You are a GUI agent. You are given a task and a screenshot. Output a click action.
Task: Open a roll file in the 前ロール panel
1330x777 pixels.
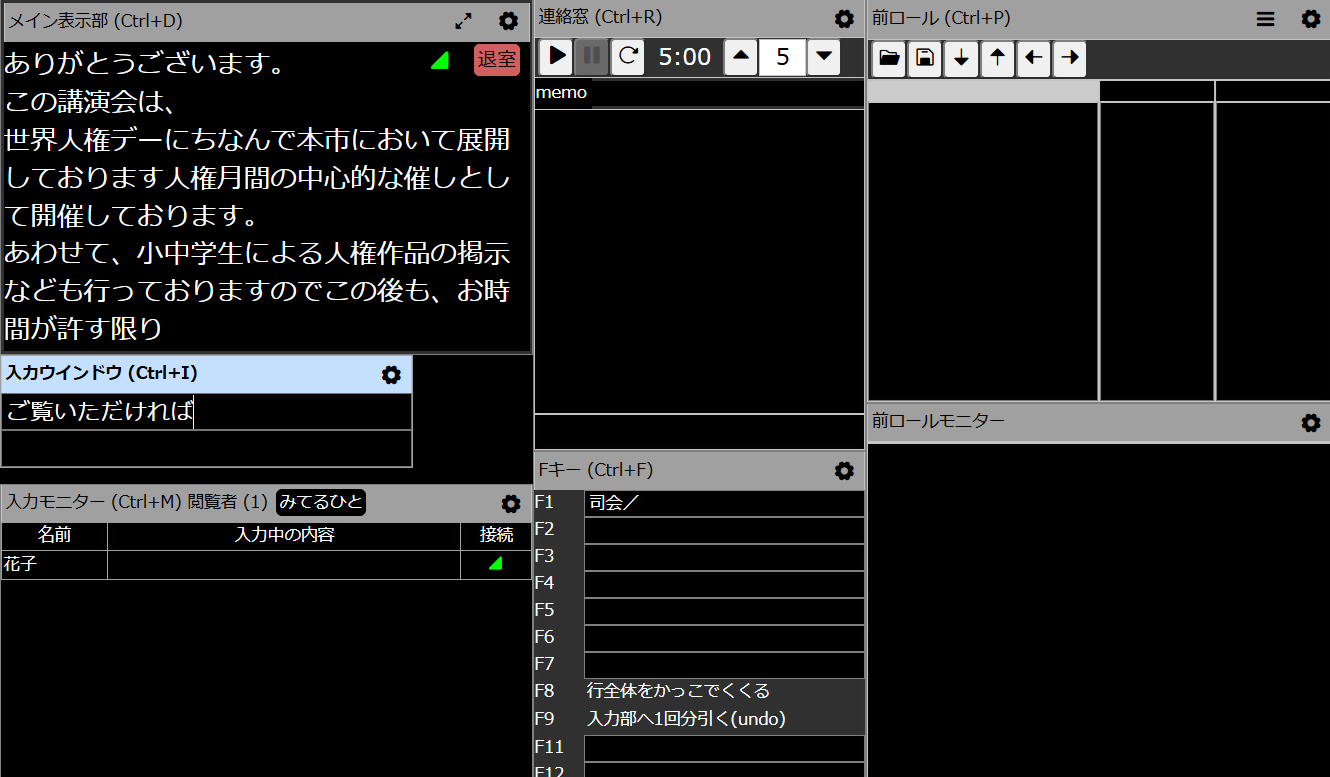pyautogui.click(x=888, y=59)
